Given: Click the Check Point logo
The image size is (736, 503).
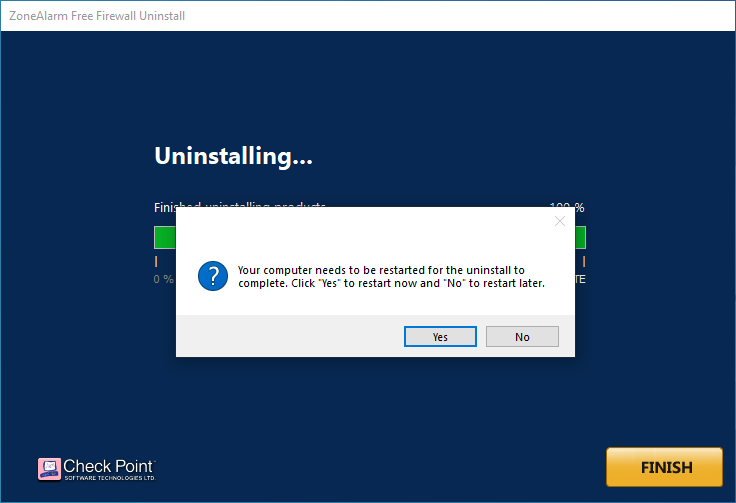Looking at the screenshot, I should [97, 469].
